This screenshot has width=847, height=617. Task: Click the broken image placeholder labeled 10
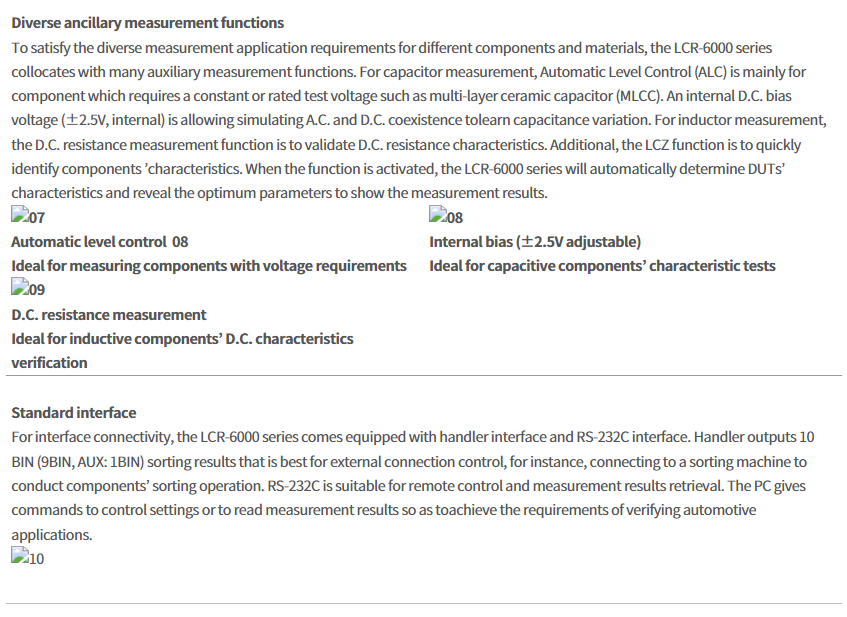tap(28, 557)
